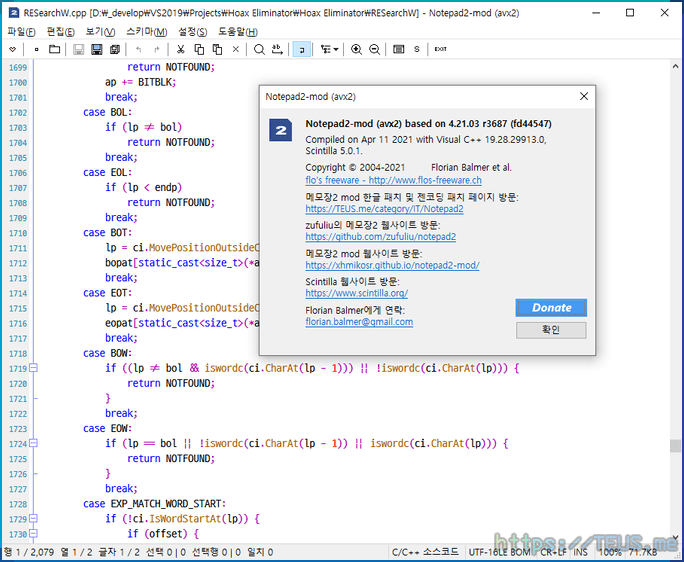
Task: Open the favorites toolbar icon
Action: pos(13,49)
